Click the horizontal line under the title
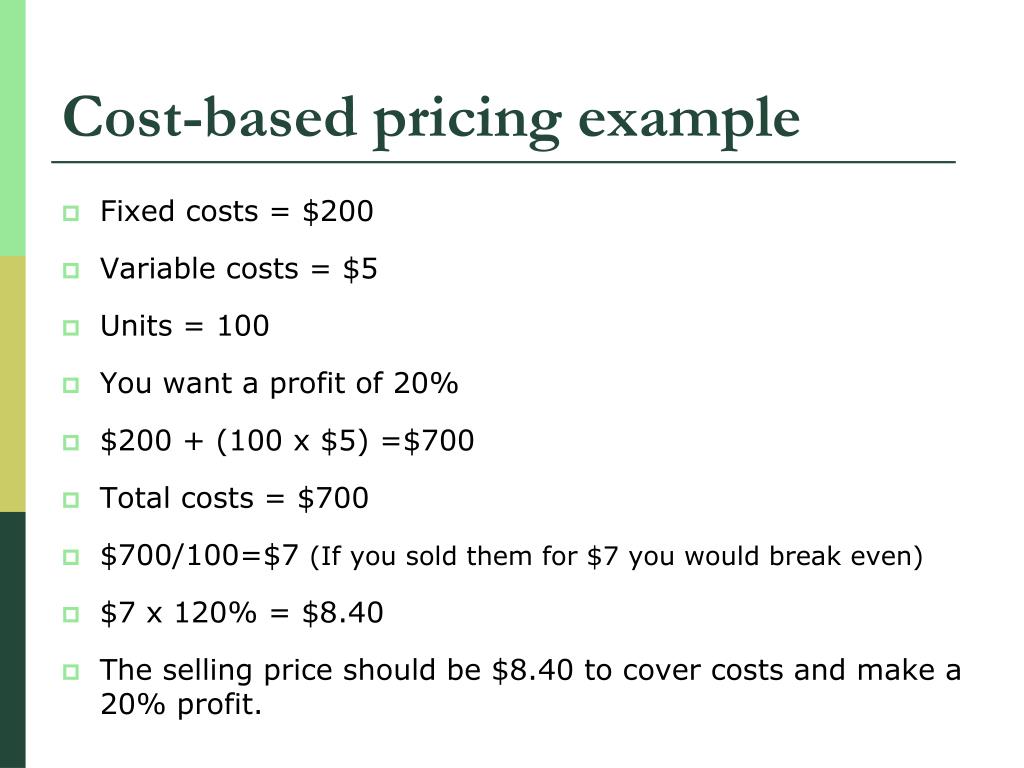The image size is (1024, 768). coord(504,161)
